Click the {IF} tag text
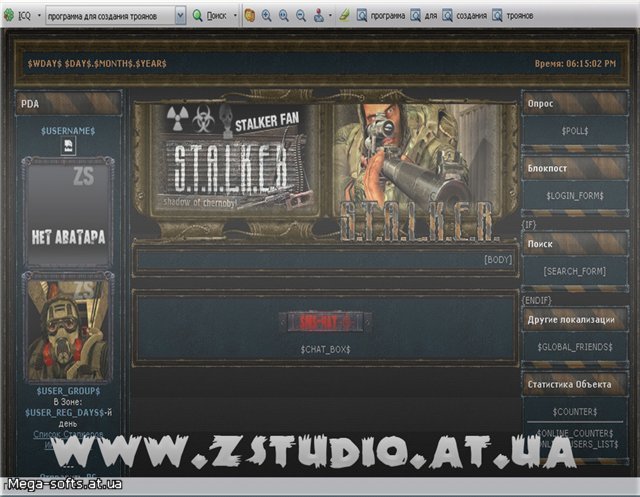This screenshot has height=497, width=640. tap(529, 224)
